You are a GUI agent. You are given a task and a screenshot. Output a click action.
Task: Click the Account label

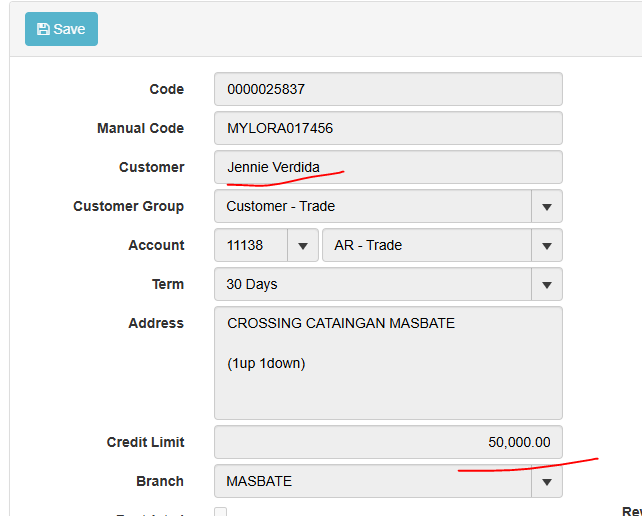pyautogui.click(x=156, y=245)
